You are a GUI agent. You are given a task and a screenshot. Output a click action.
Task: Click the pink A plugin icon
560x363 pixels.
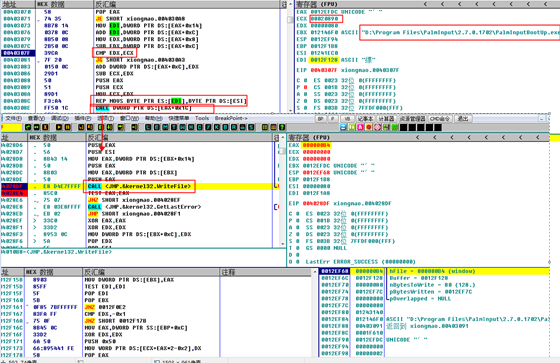click(361, 127)
